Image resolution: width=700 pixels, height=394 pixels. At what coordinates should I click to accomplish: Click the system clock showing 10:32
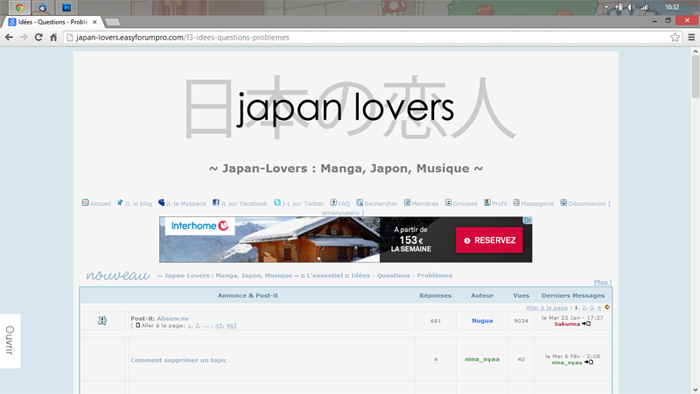[x=672, y=7]
